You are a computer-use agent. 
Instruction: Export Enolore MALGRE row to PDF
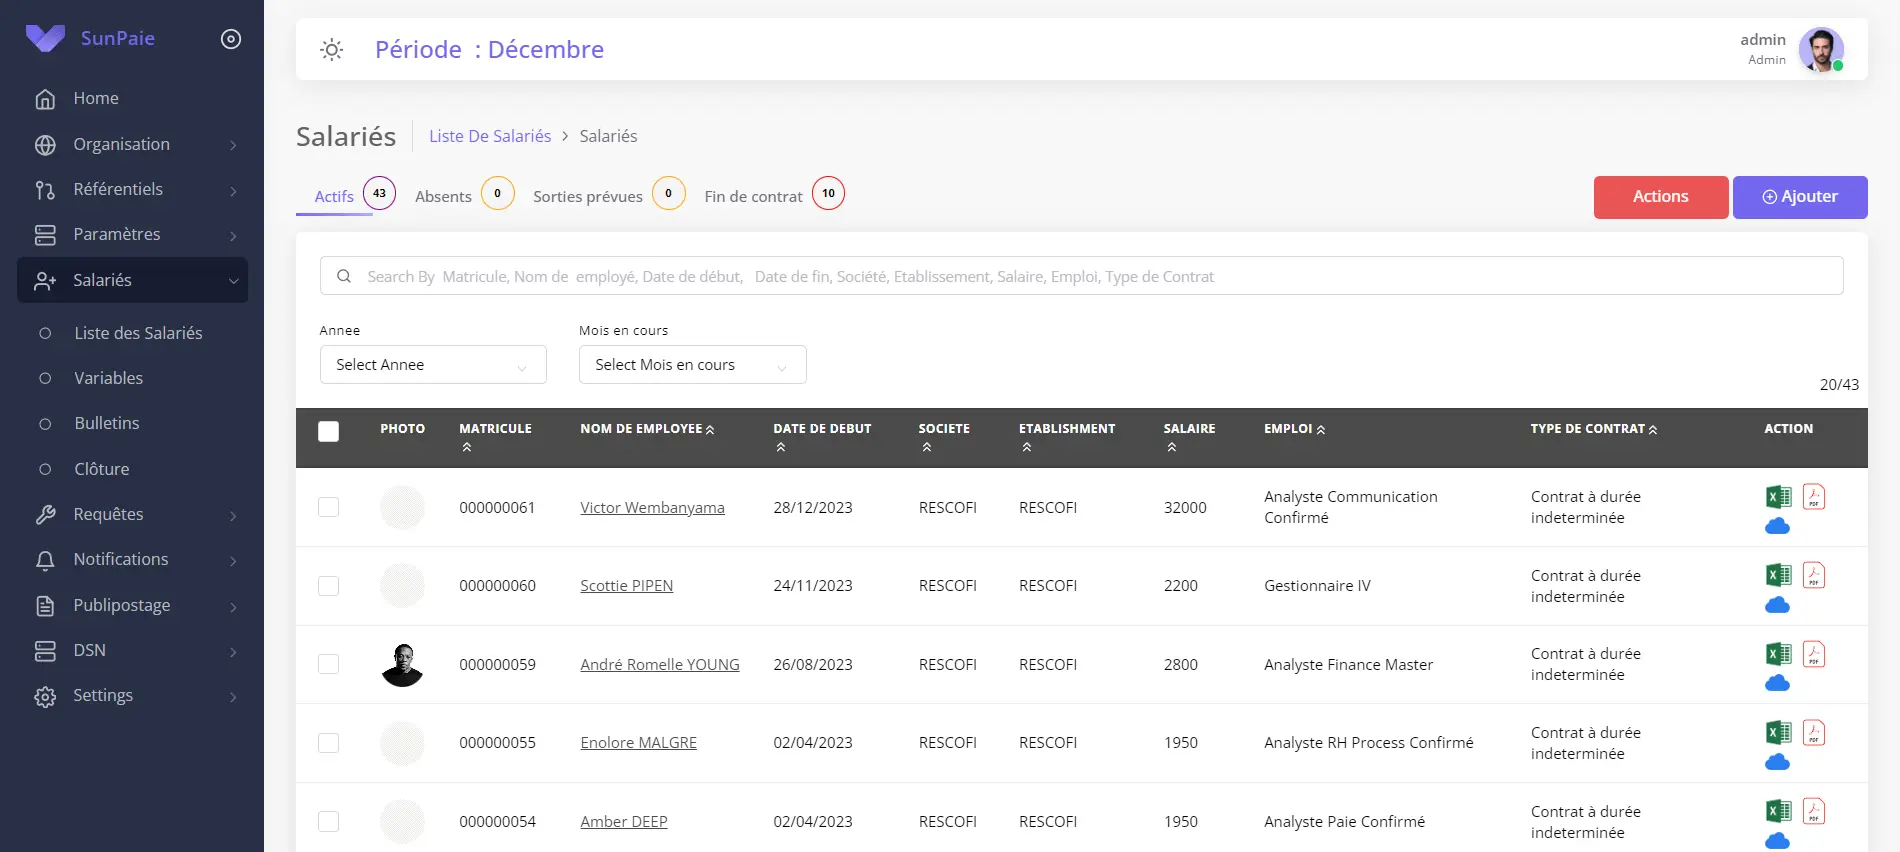click(x=1814, y=733)
